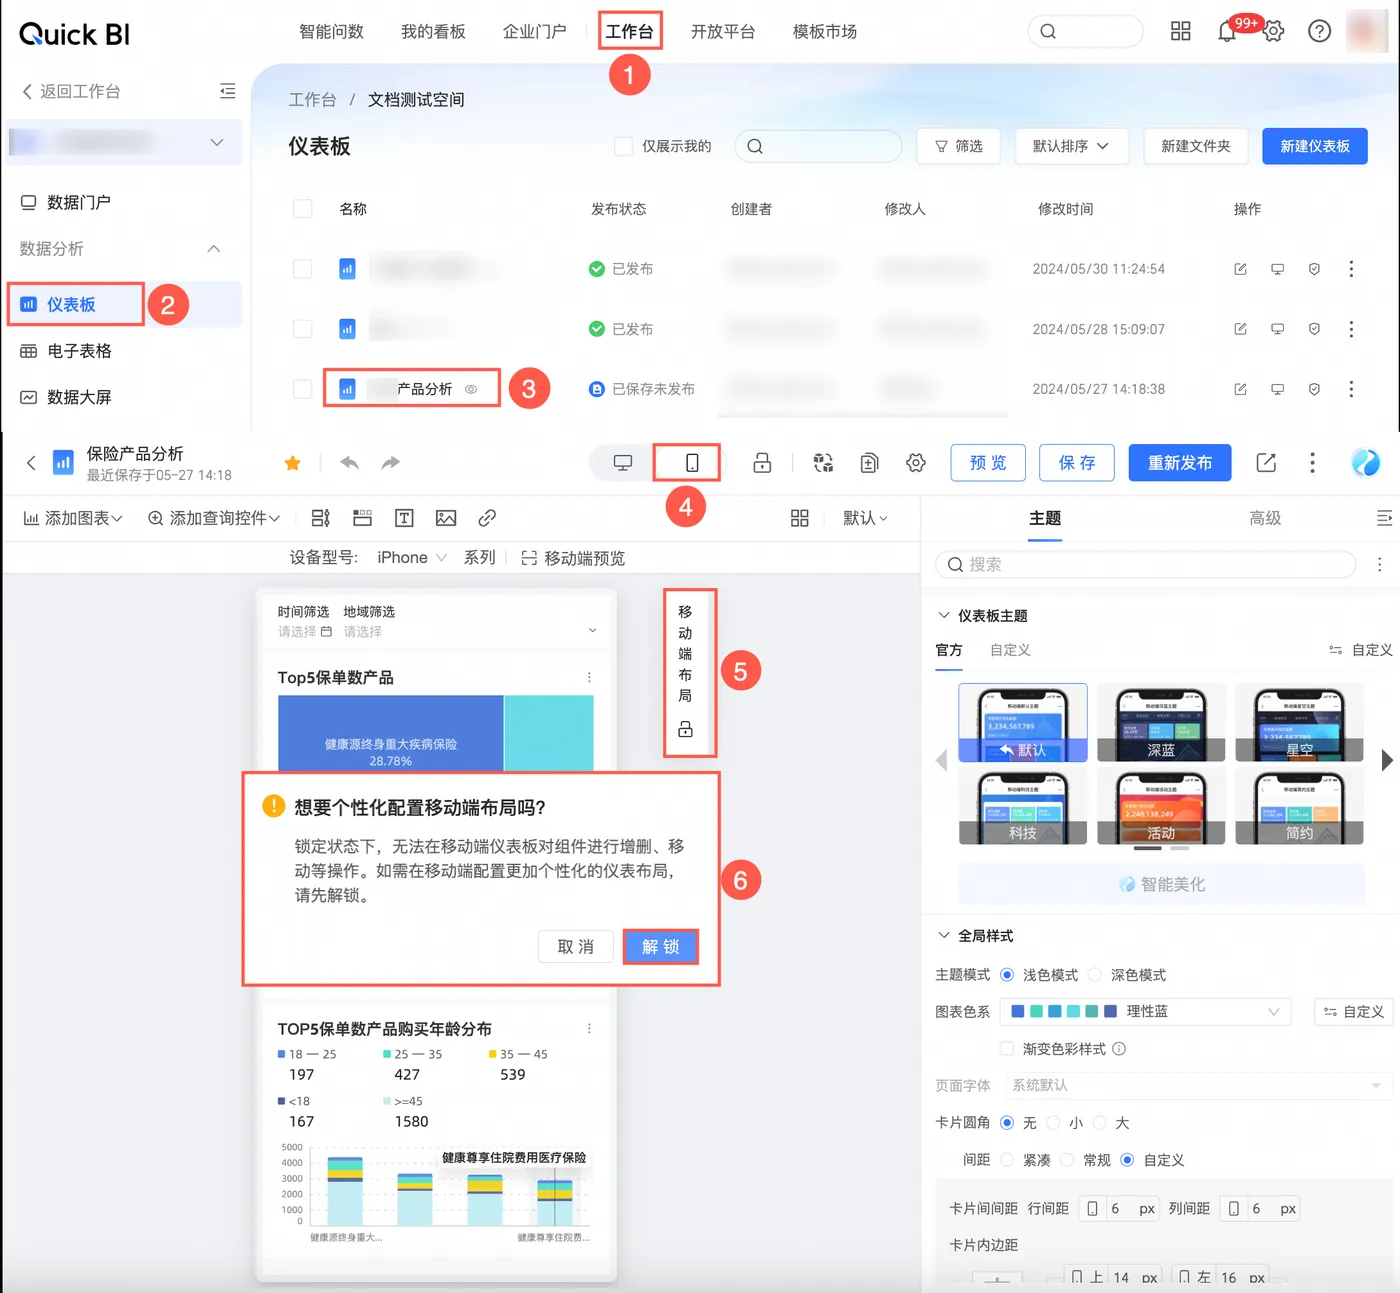Focus the dashboard list search field
The height and width of the screenshot is (1293, 1400).
click(818, 146)
